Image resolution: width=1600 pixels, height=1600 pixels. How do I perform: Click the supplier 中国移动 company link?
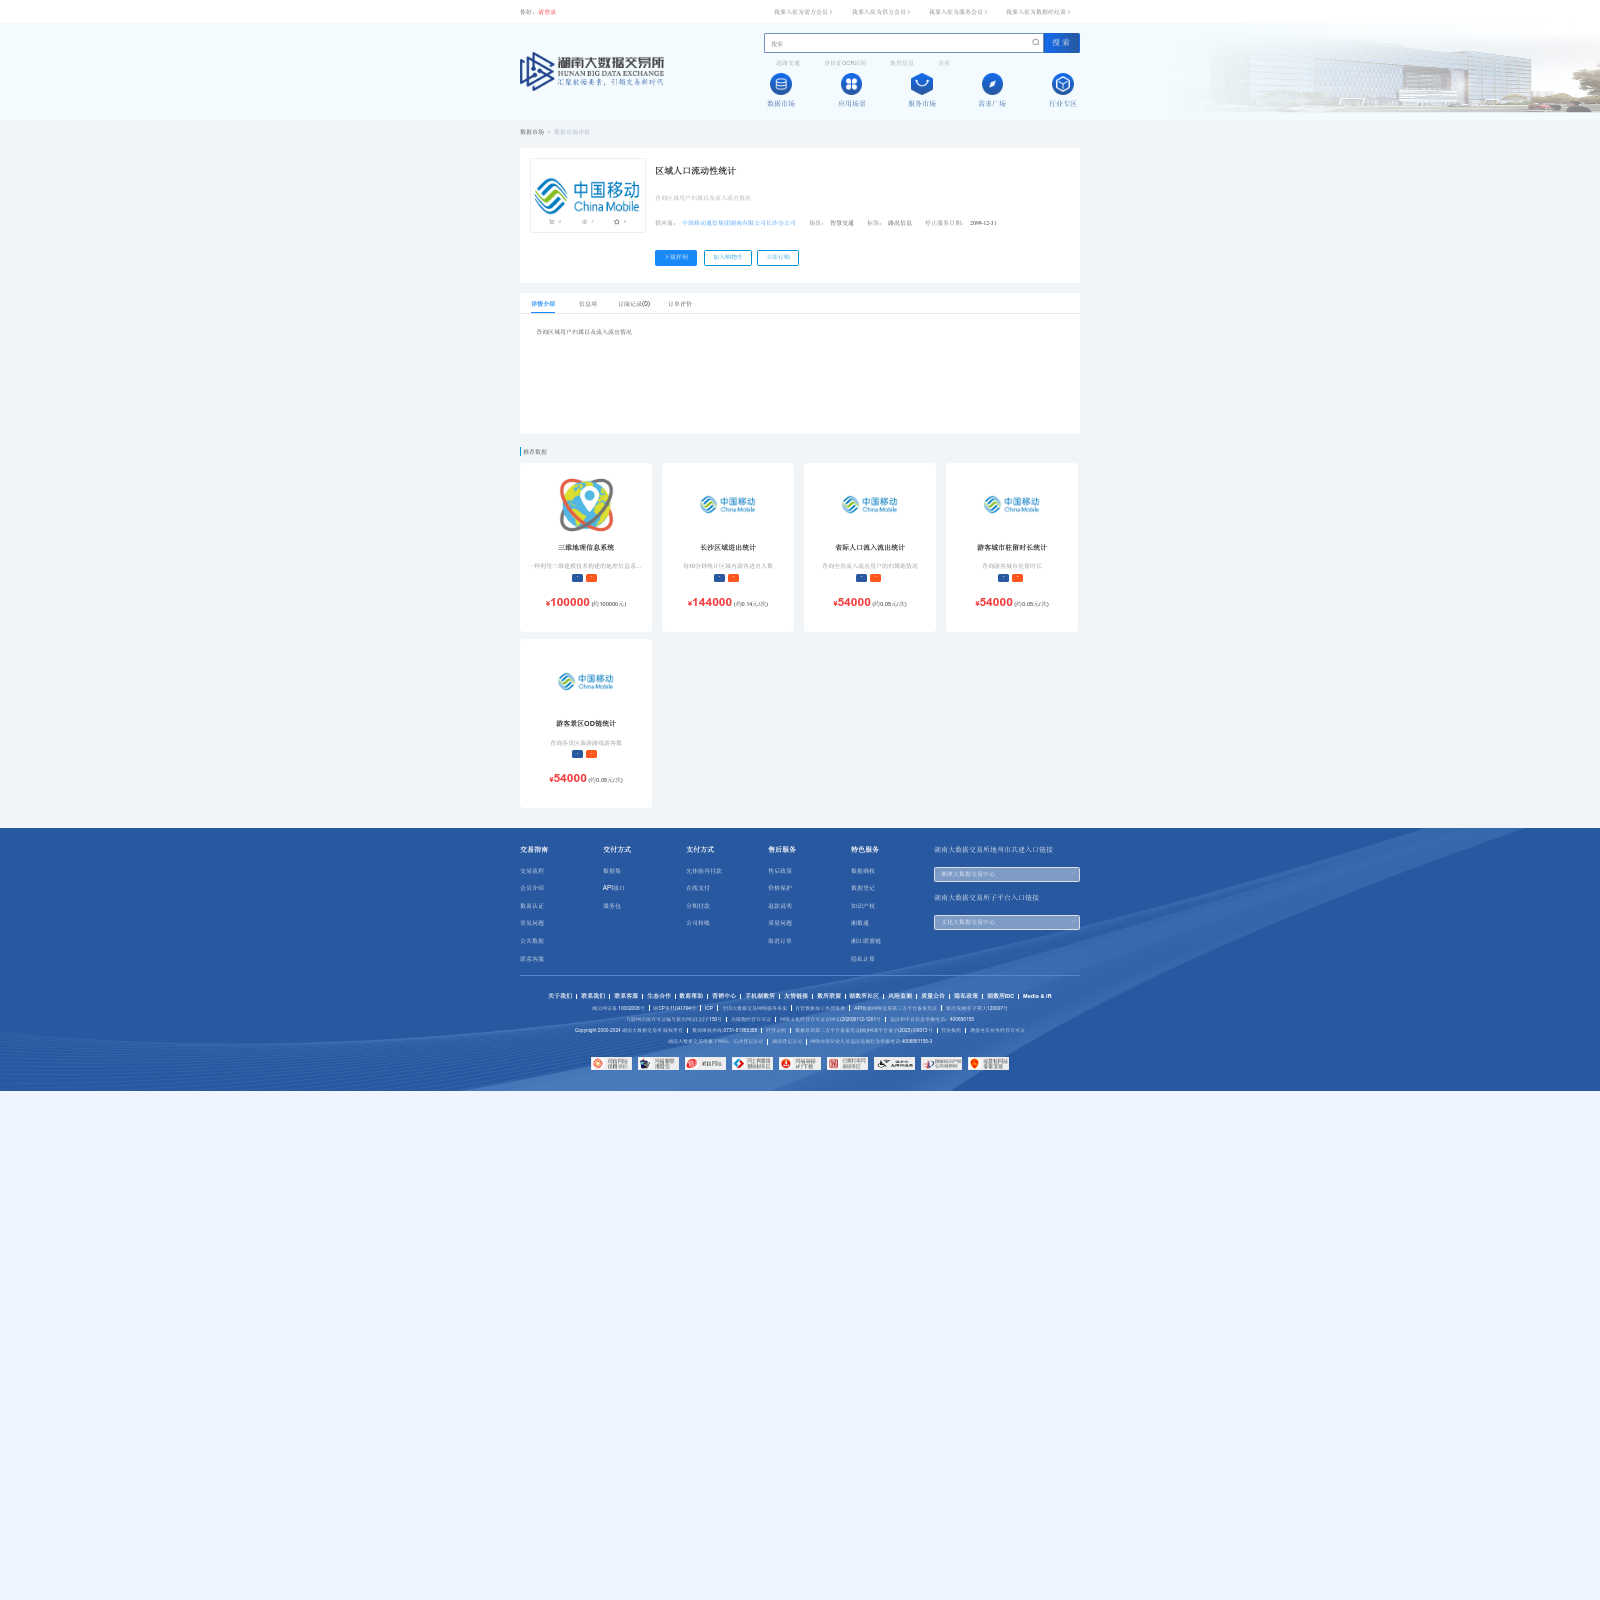739,223
